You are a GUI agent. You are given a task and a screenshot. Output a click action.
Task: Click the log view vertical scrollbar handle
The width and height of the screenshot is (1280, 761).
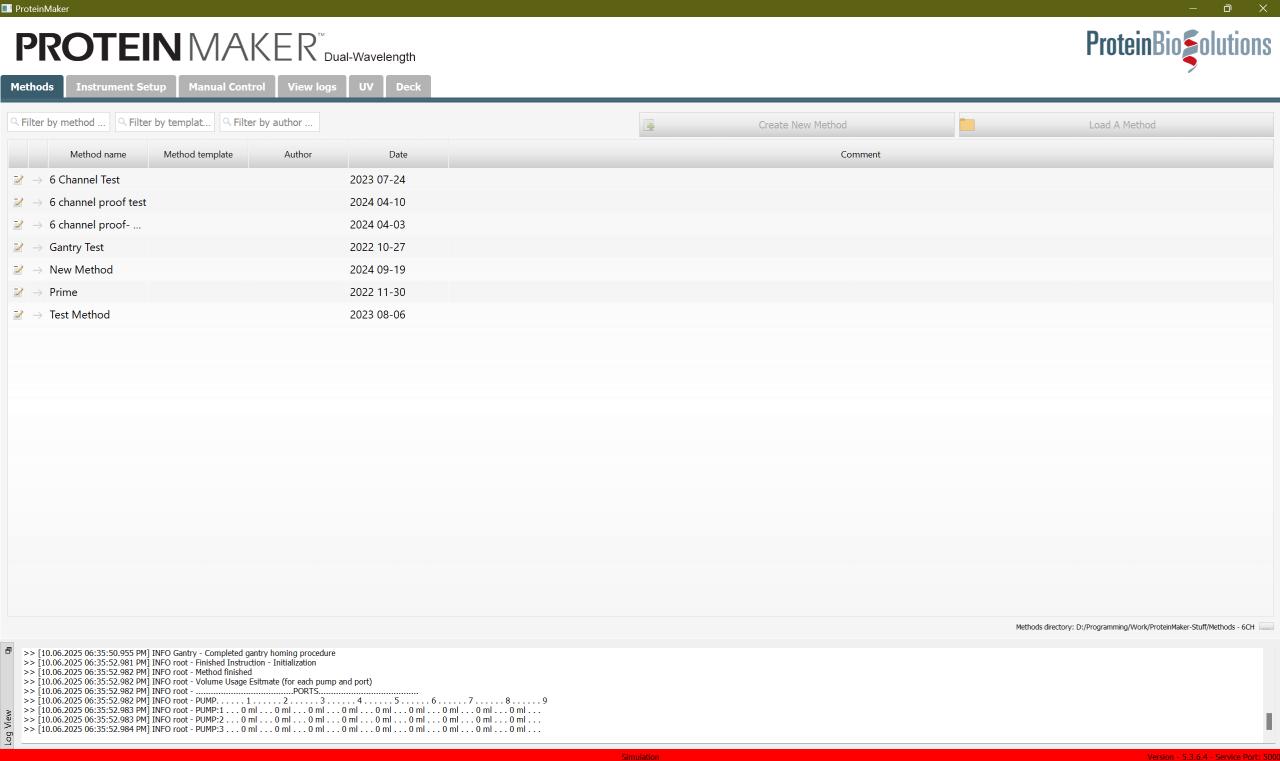1269,721
